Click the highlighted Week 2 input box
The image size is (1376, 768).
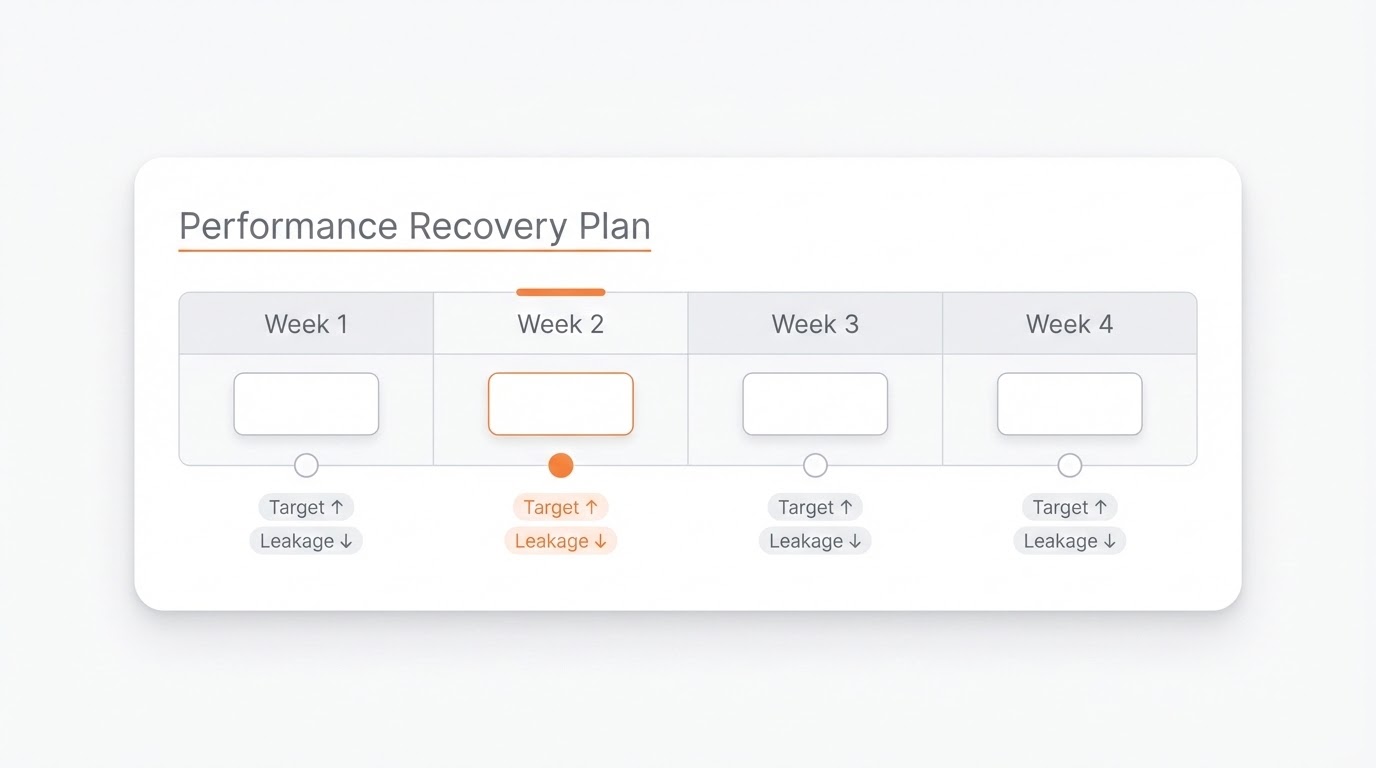(561, 404)
